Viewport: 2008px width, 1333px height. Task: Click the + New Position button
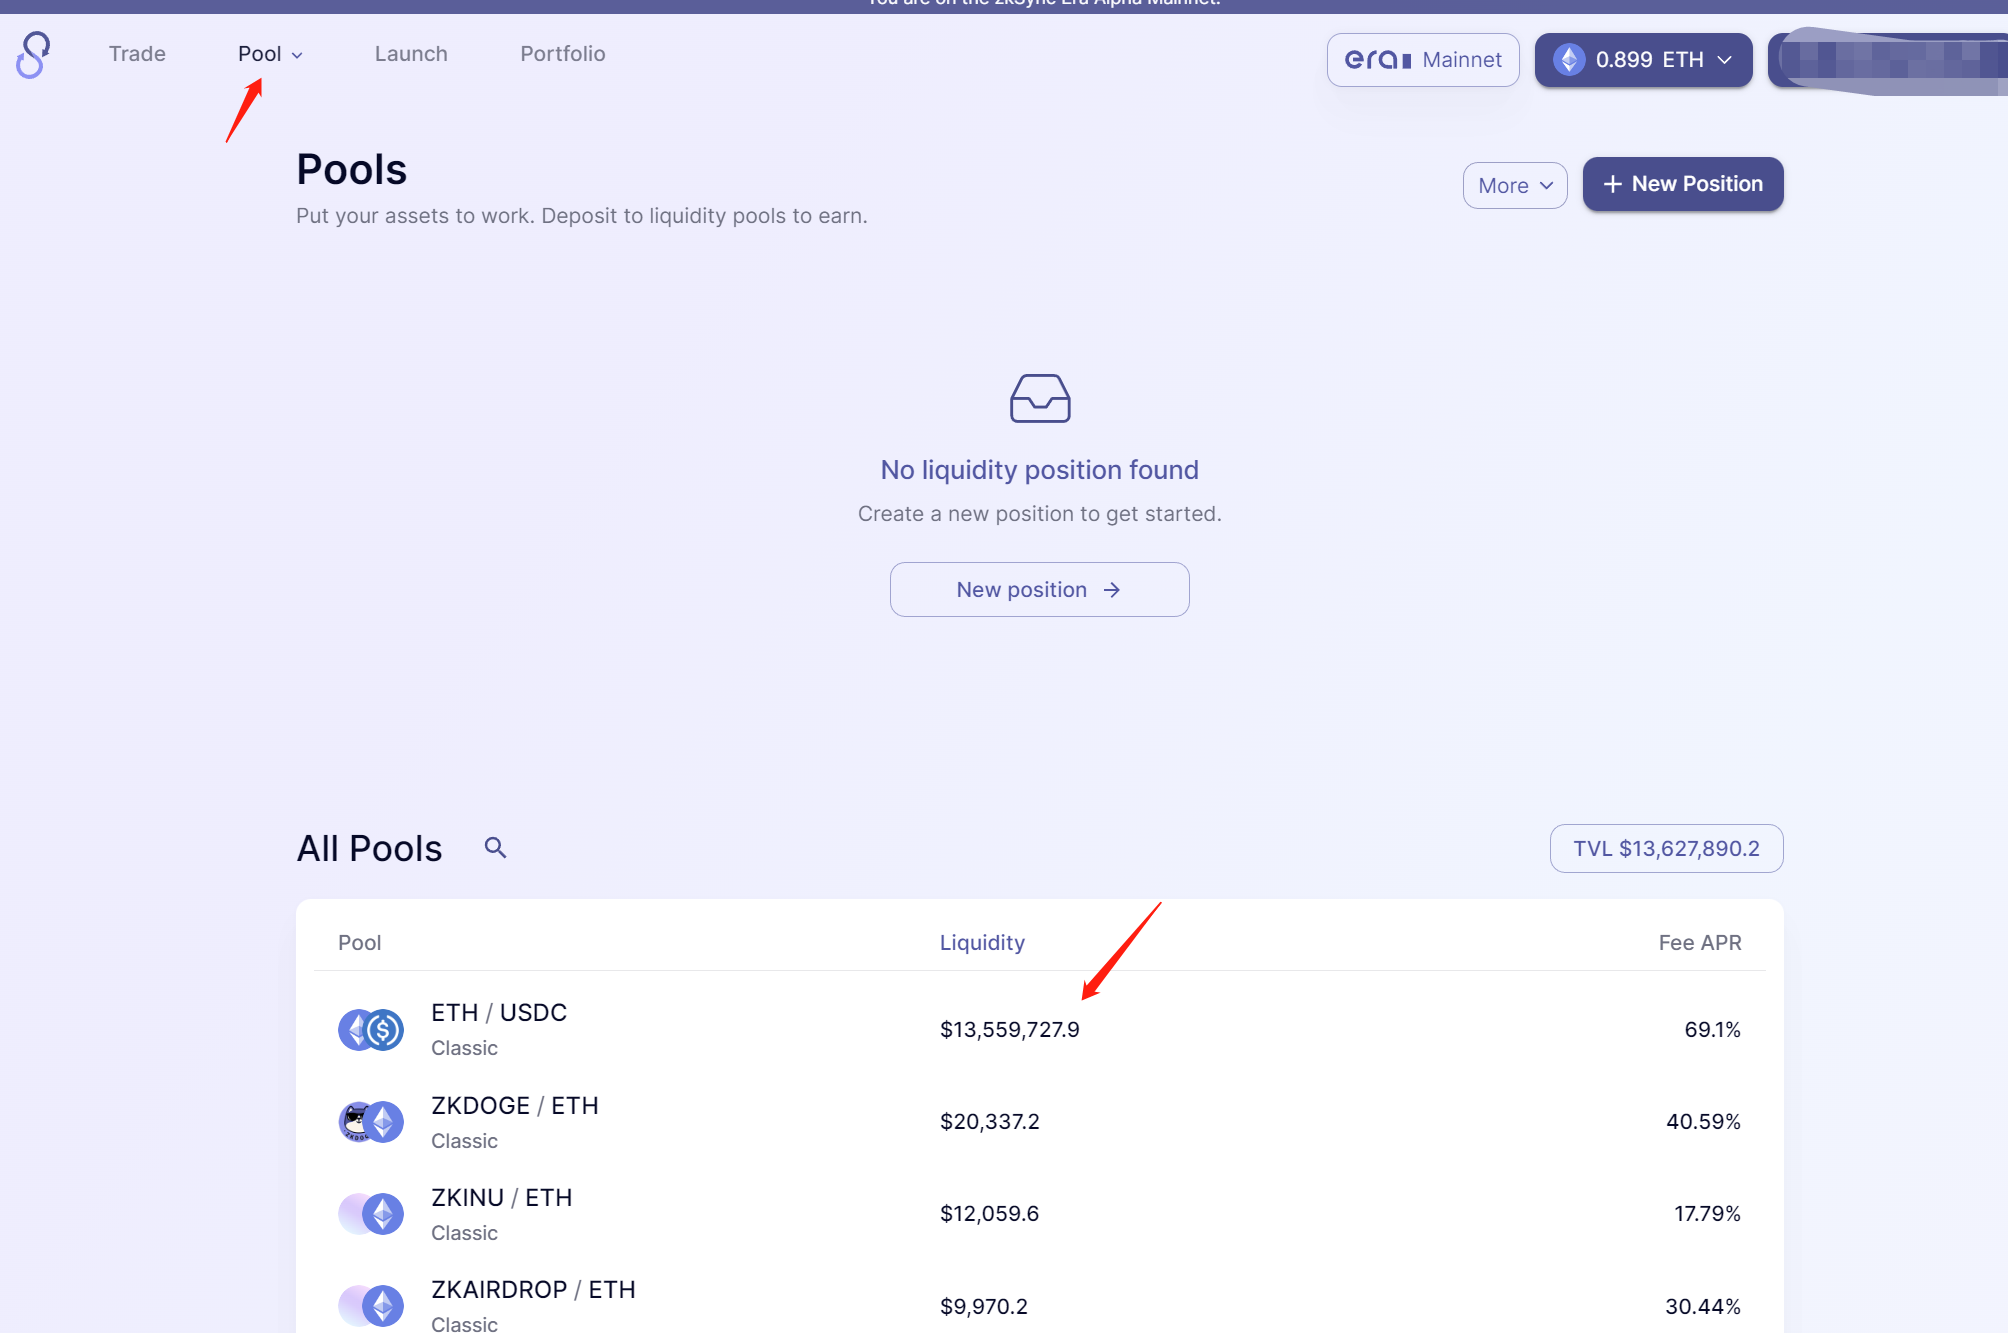(x=1683, y=184)
